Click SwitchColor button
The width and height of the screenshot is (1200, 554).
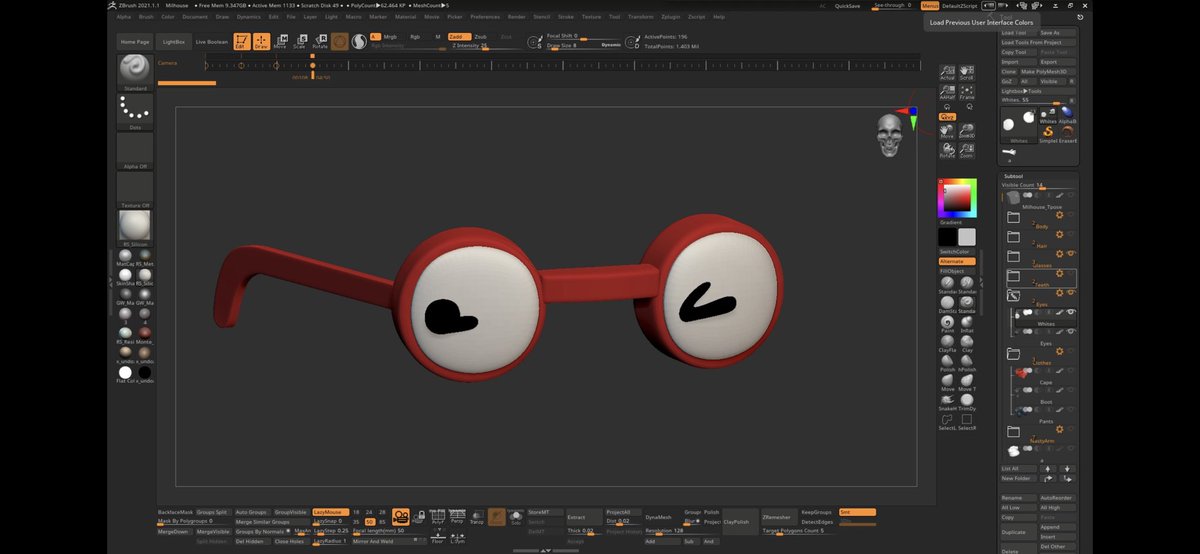(956, 251)
